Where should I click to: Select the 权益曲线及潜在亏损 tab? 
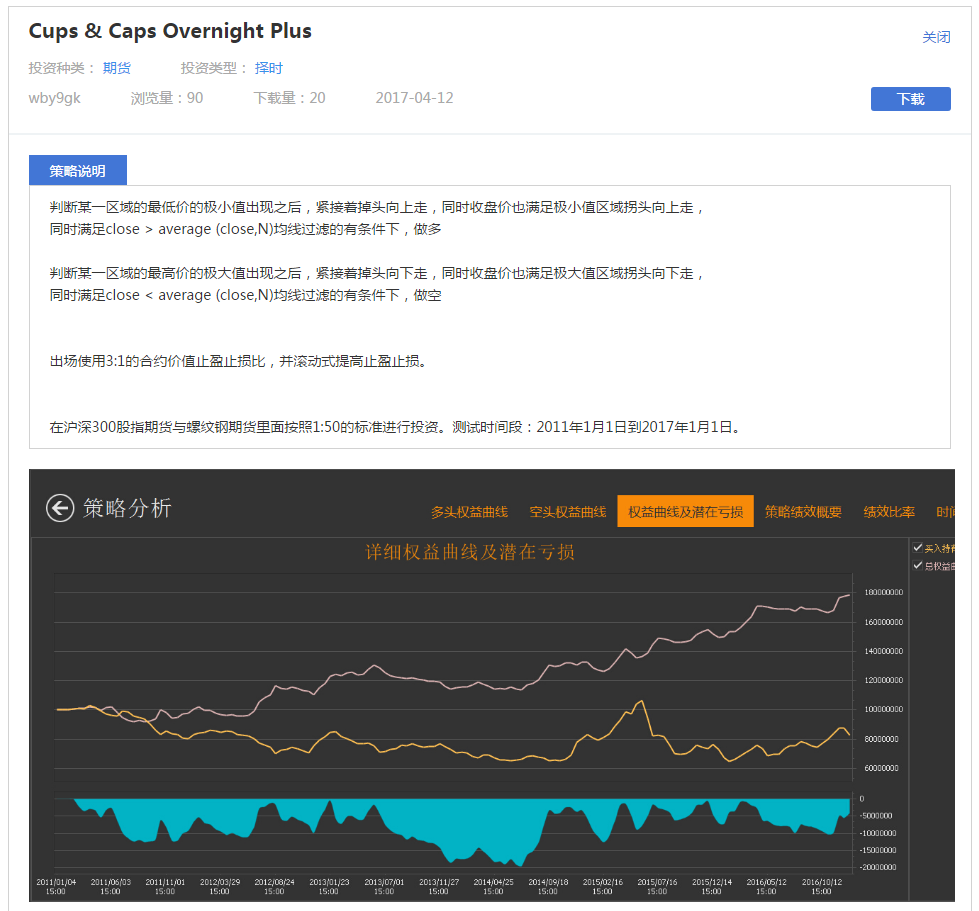[x=685, y=512]
